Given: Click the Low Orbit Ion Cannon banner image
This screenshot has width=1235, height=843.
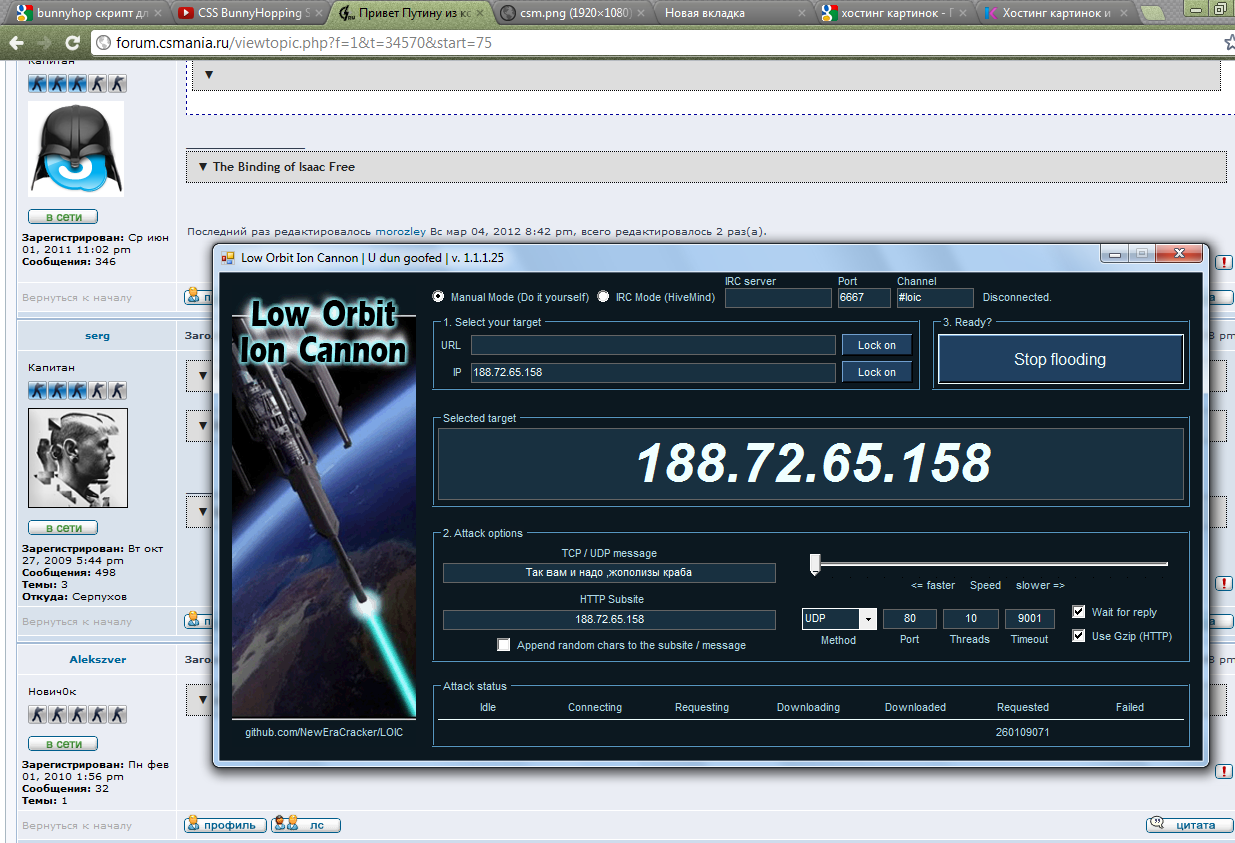Looking at the screenshot, I should coord(324,503).
